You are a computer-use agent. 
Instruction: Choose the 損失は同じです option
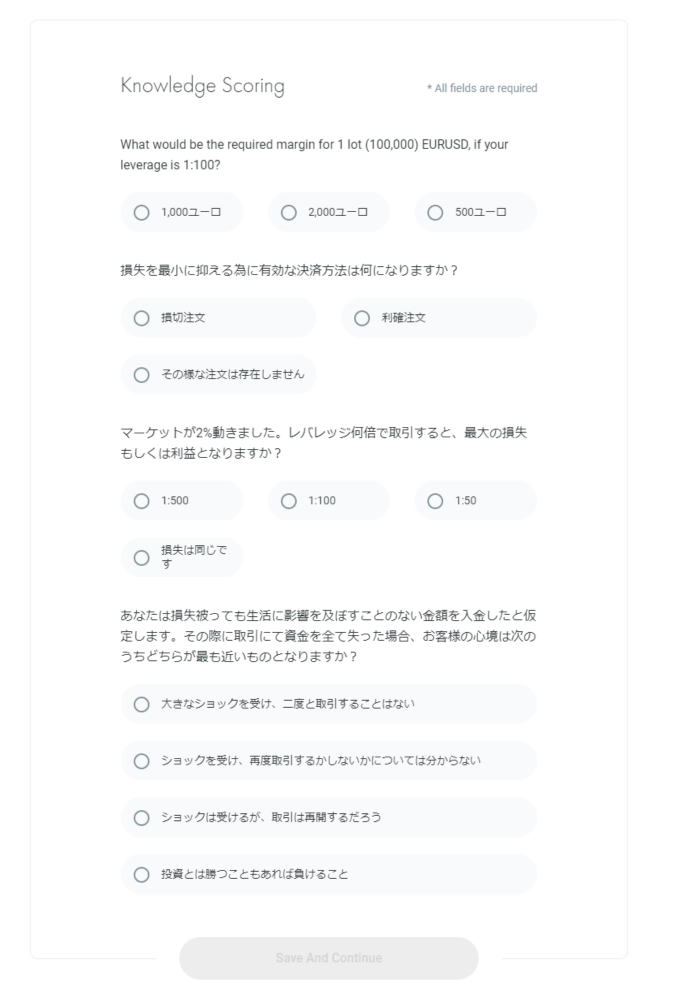[182, 557]
